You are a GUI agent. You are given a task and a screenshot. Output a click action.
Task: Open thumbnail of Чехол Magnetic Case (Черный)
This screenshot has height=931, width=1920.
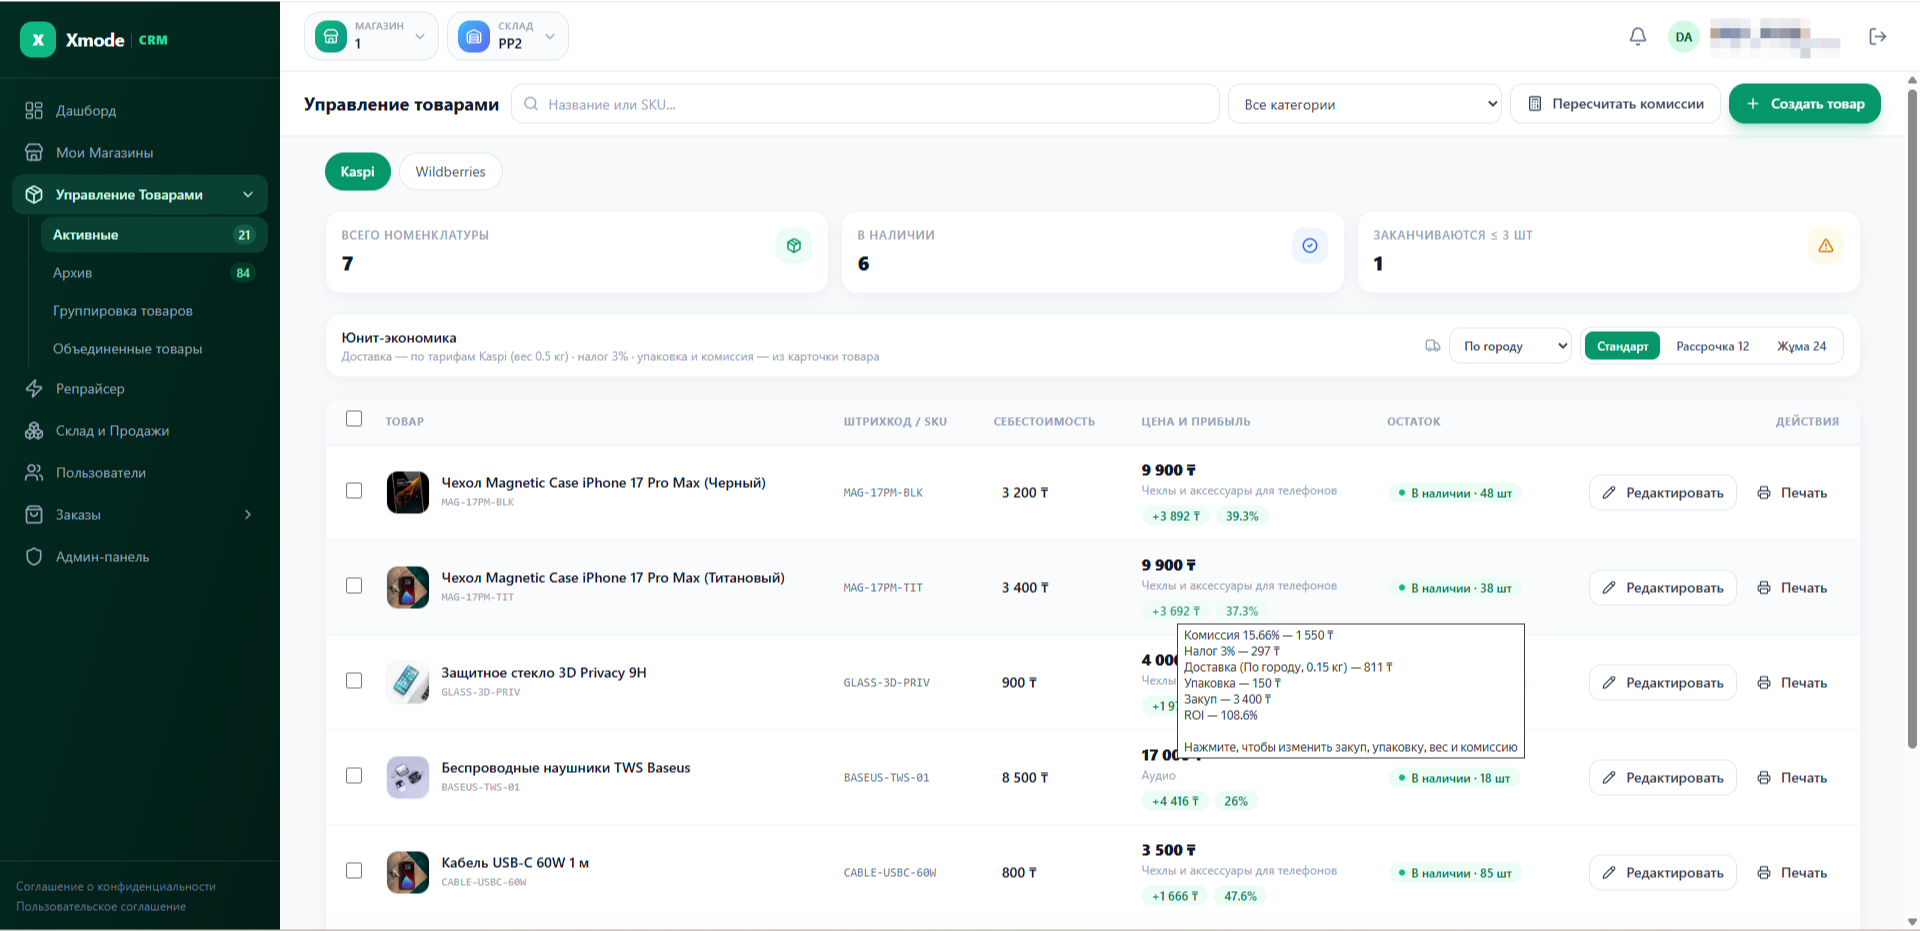408,493
